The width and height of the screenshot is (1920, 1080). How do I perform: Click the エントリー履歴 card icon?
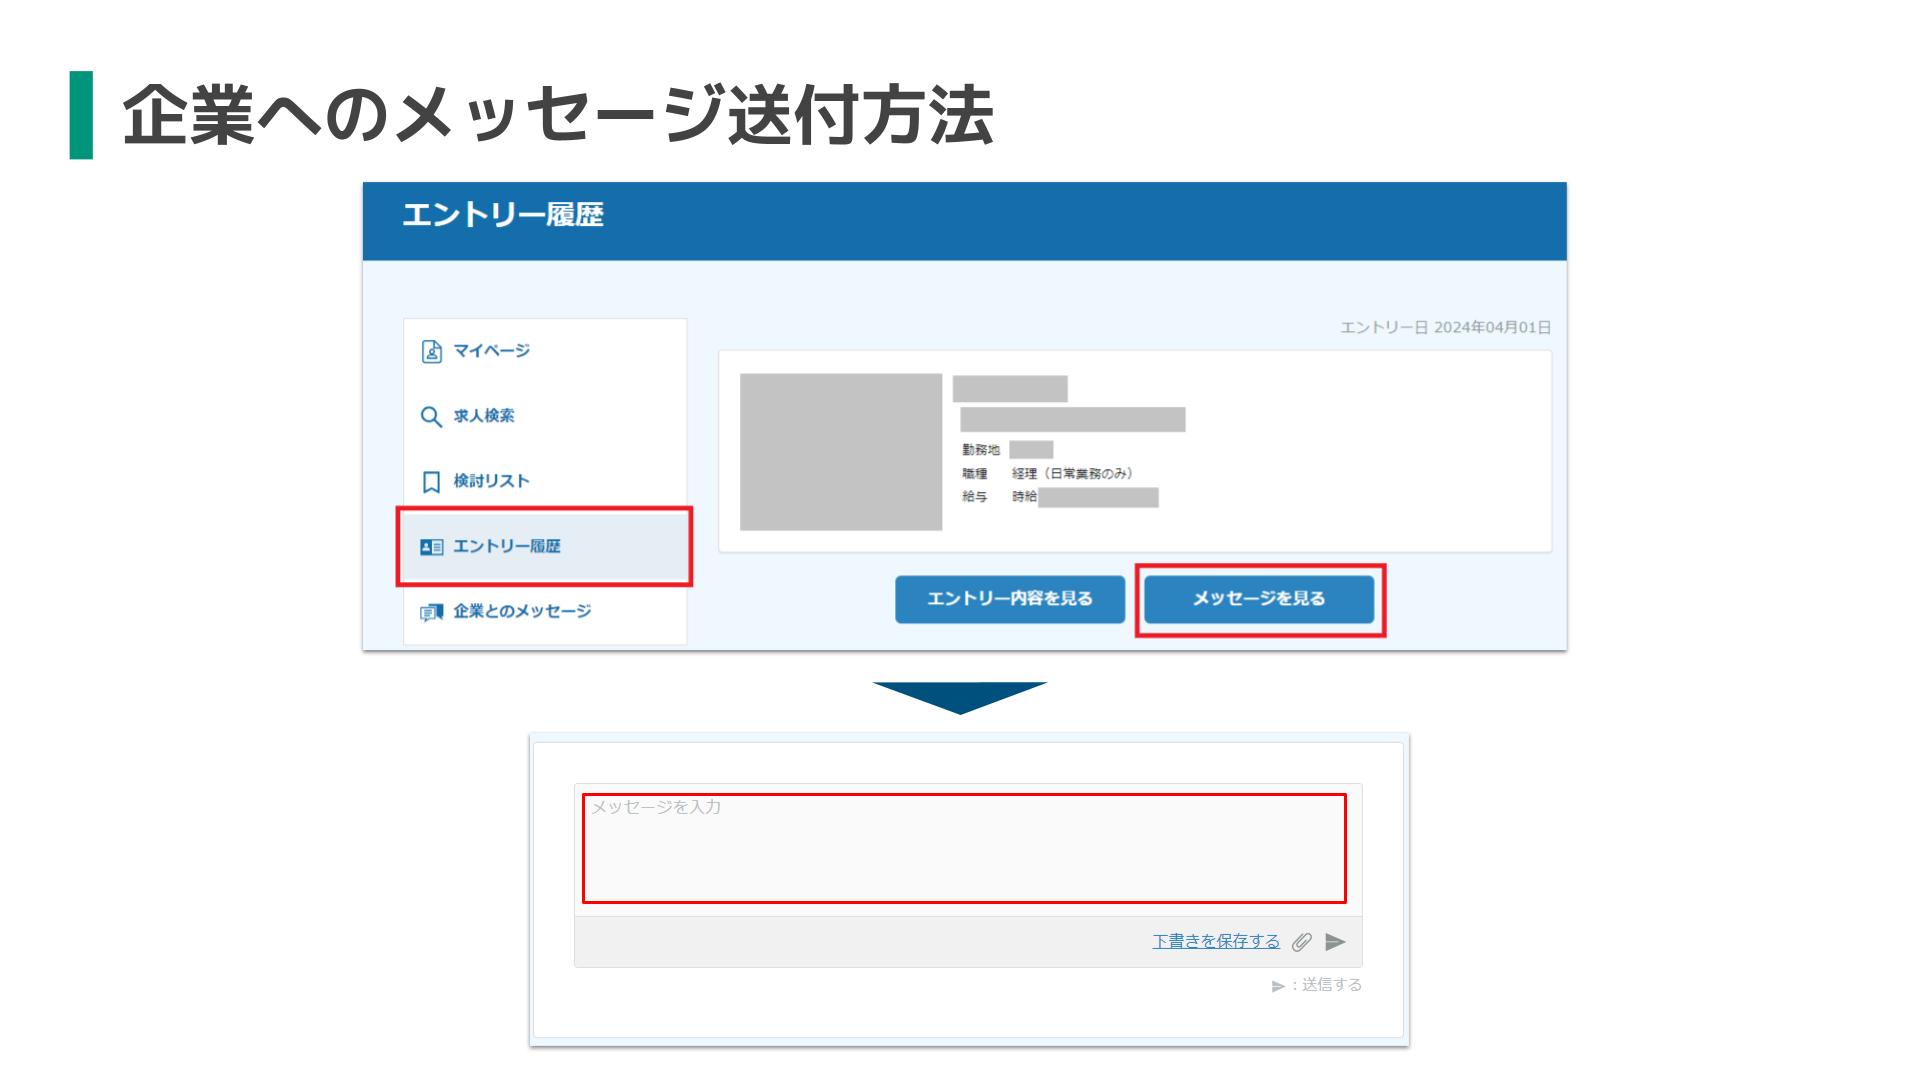point(430,546)
